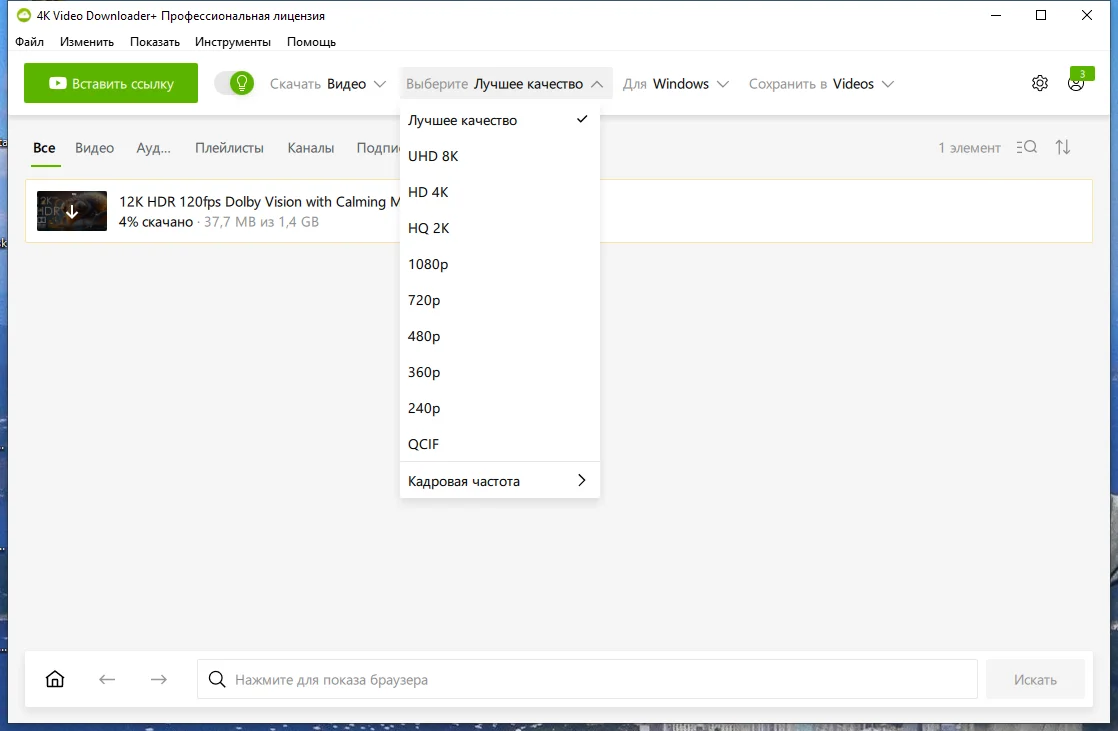Click the browser back arrow

pyautogui.click(x=107, y=680)
